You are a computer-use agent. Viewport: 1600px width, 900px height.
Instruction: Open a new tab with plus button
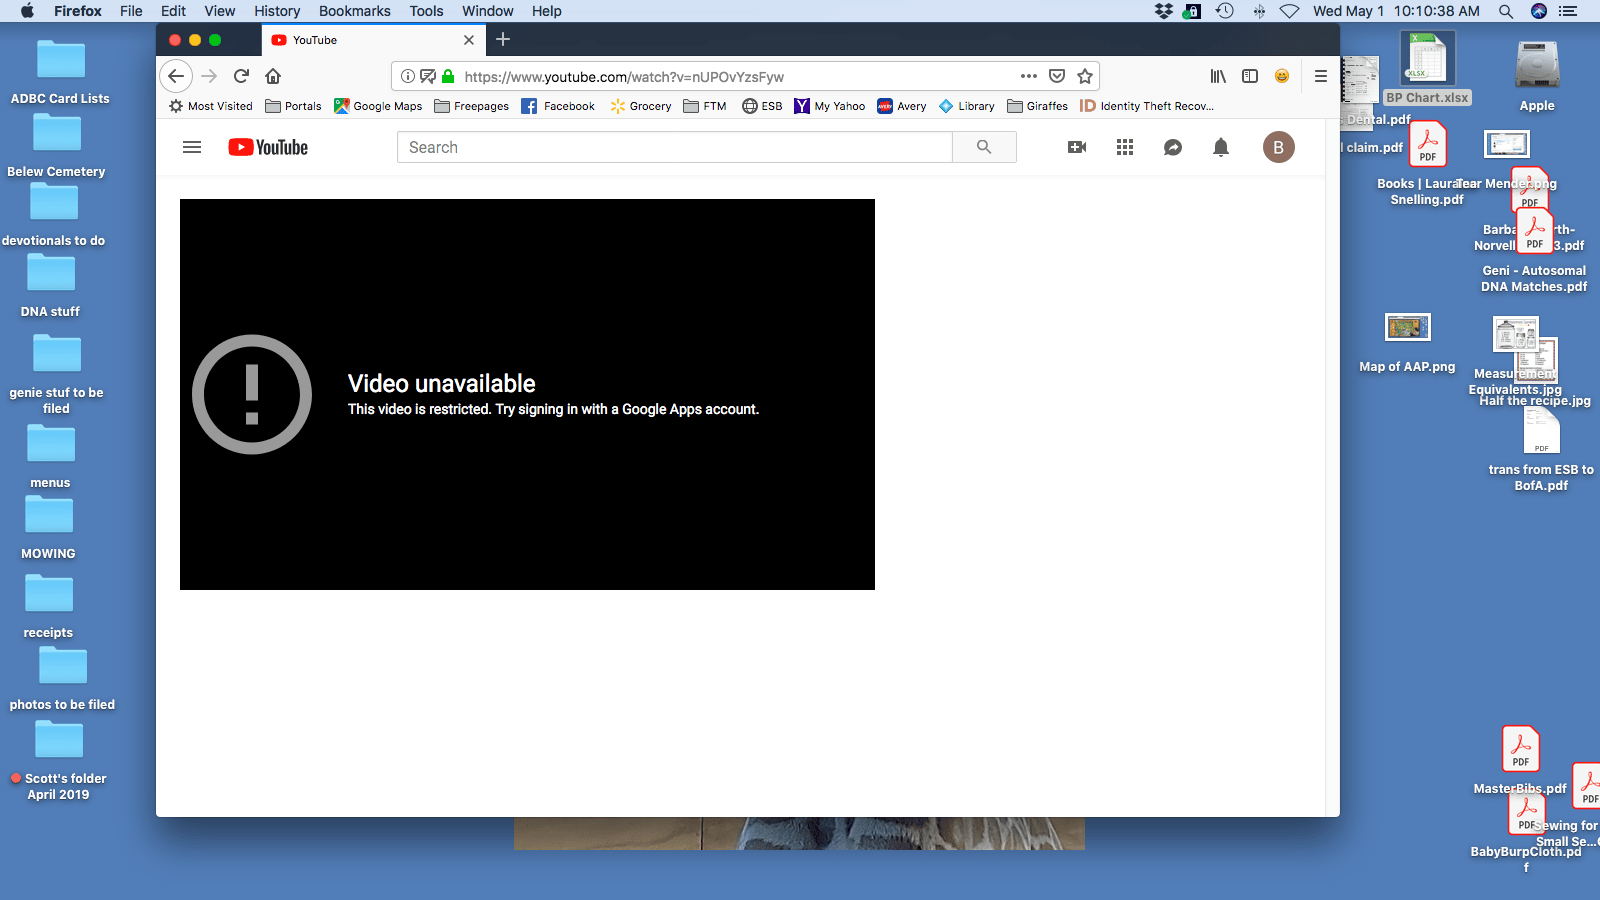503,39
